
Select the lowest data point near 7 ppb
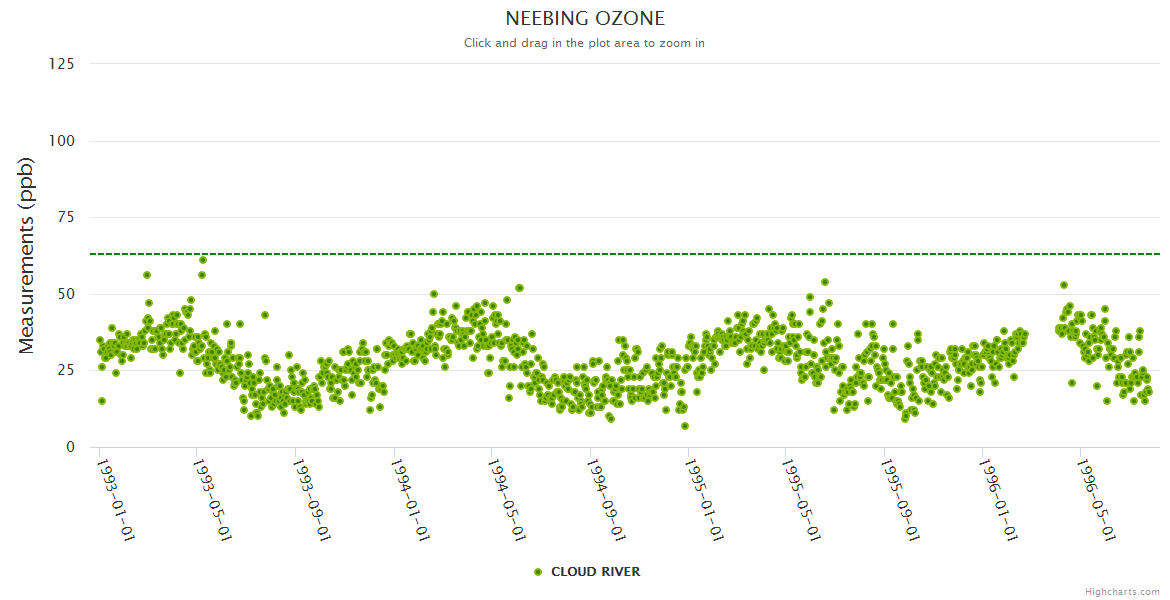(685, 426)
